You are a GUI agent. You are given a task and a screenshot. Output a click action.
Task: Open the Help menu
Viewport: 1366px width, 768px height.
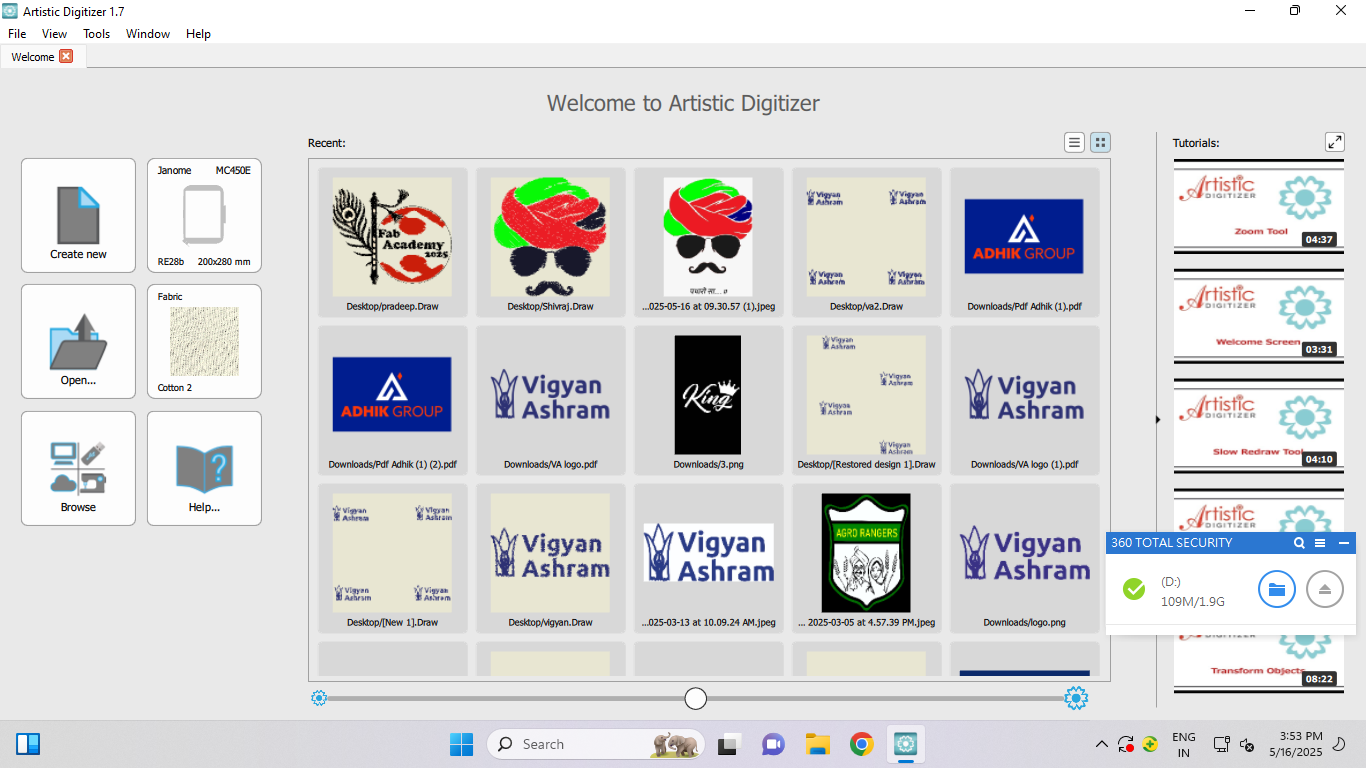[199, 33]
